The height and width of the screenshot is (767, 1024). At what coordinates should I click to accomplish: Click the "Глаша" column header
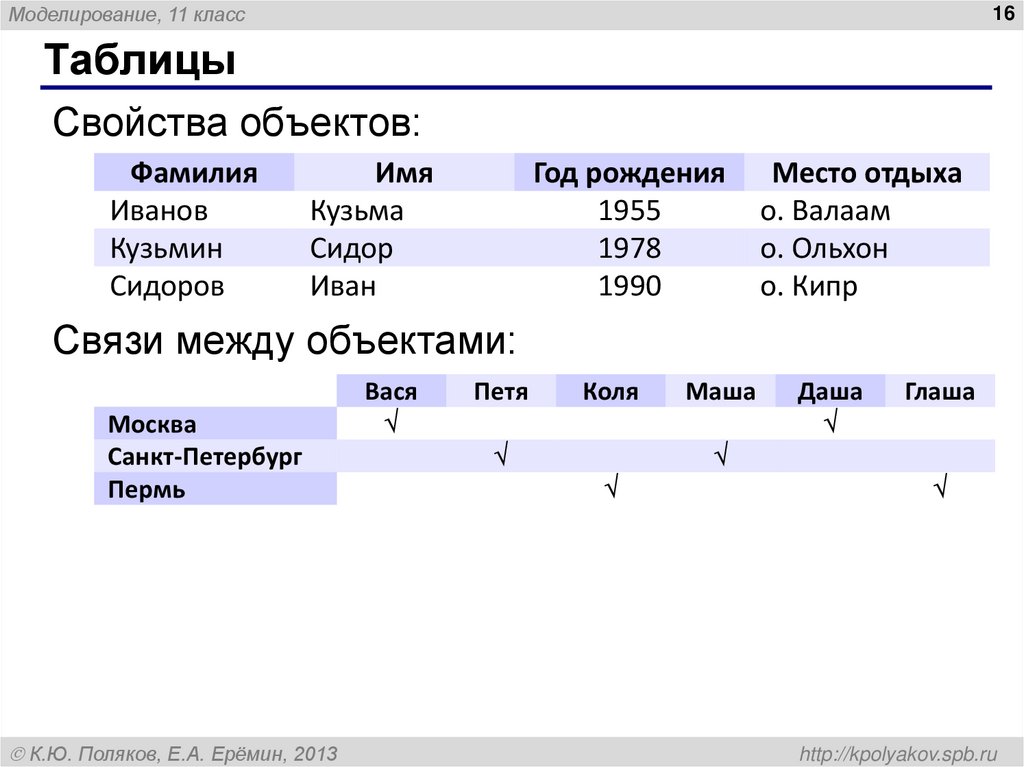940,391
